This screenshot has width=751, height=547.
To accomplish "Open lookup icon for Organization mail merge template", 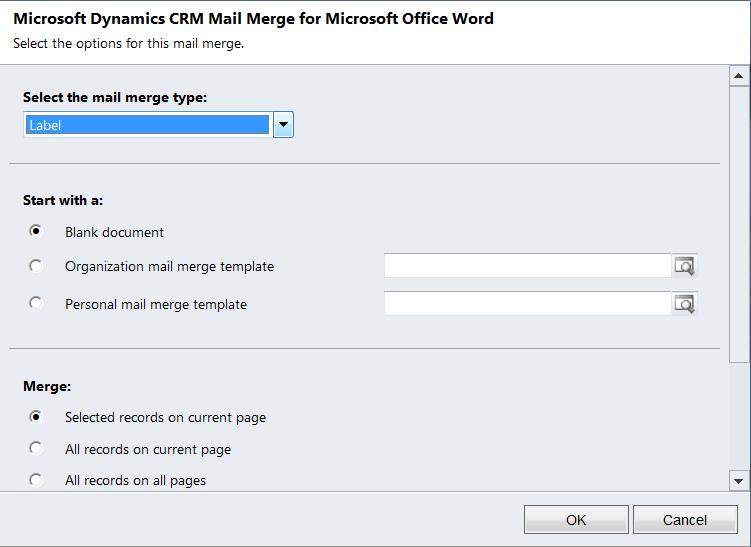I will [x=684, y=266].
